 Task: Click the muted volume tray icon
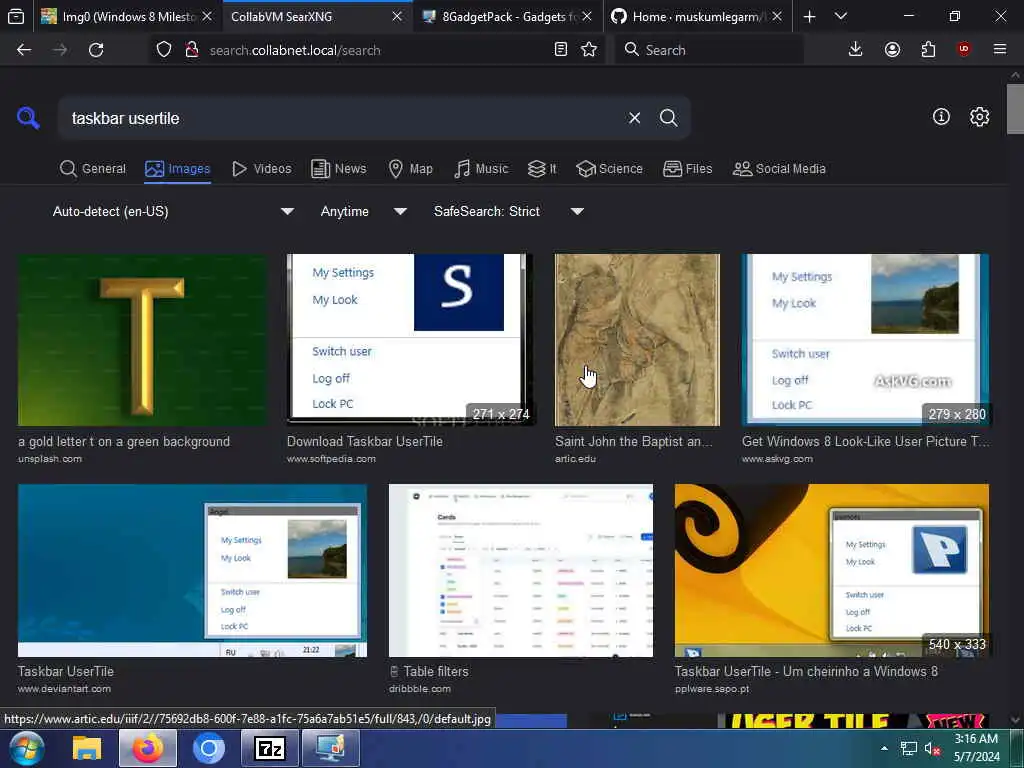[x=932, y=749]
